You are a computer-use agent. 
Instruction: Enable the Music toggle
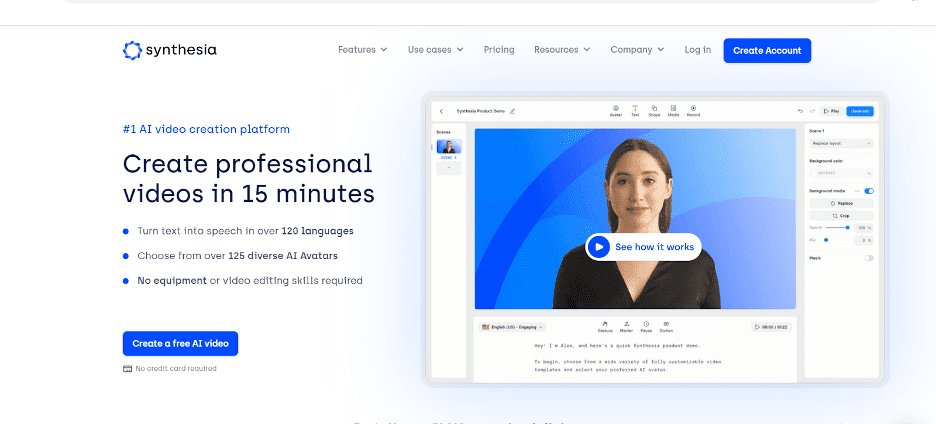pyautogui.click(x=867, y=258)
